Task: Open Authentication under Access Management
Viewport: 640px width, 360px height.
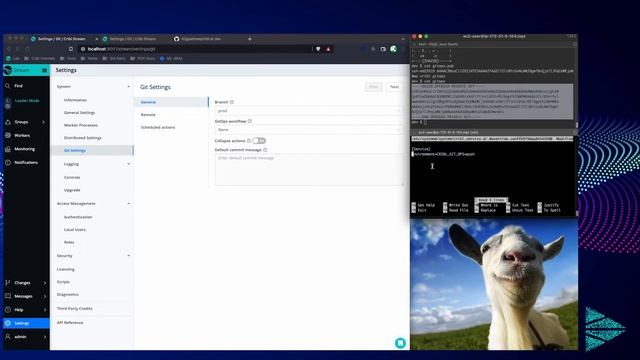Action: 78,217
